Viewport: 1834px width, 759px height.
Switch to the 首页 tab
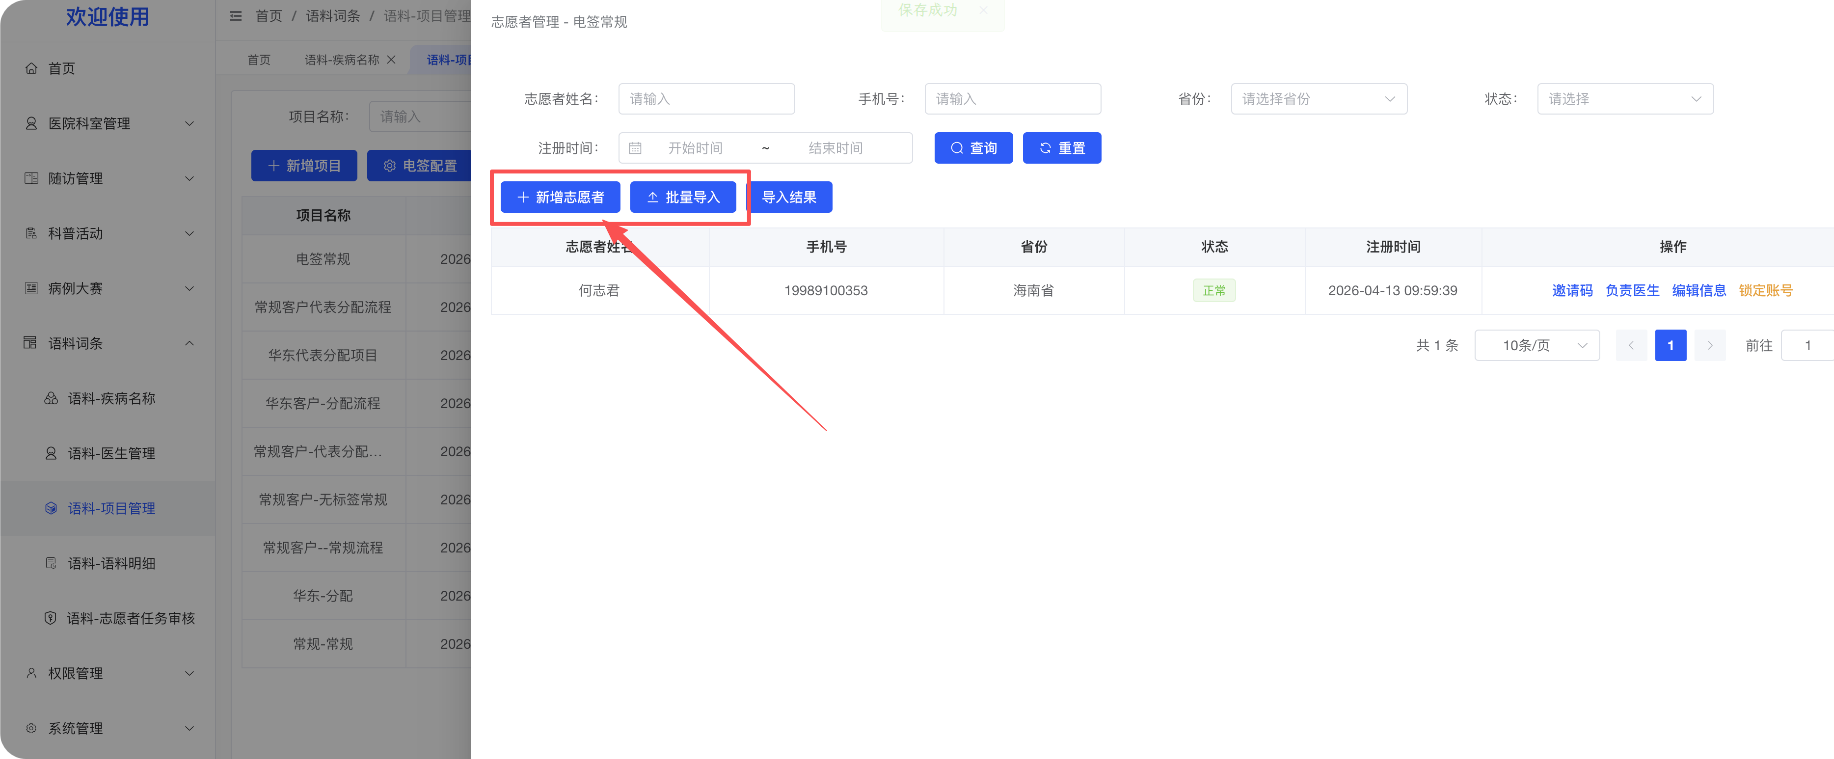[259, 60]
